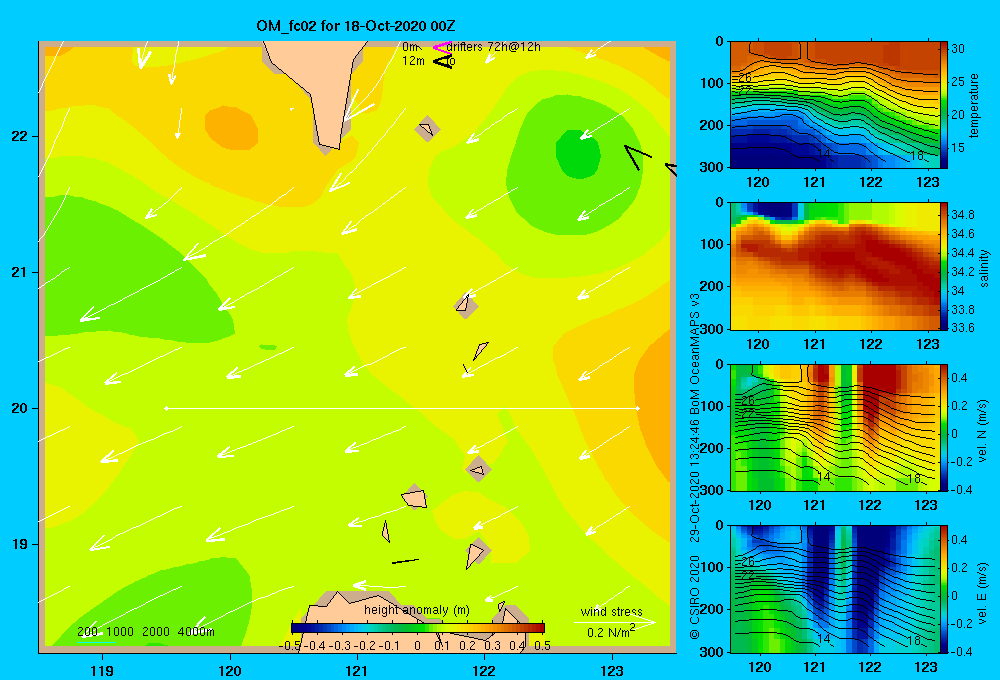The width and height of the screenshot is (1000, 680).
Task: Click latitude tick label 21 on main map
Action: click(x=20, y=272)
